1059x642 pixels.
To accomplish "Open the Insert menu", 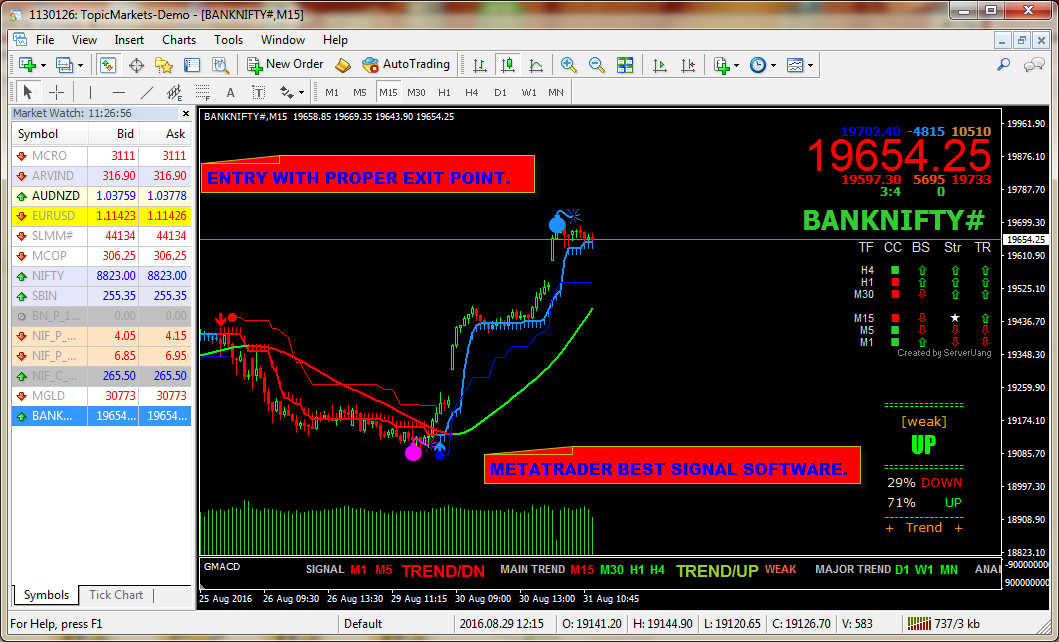I will point(129,40).
